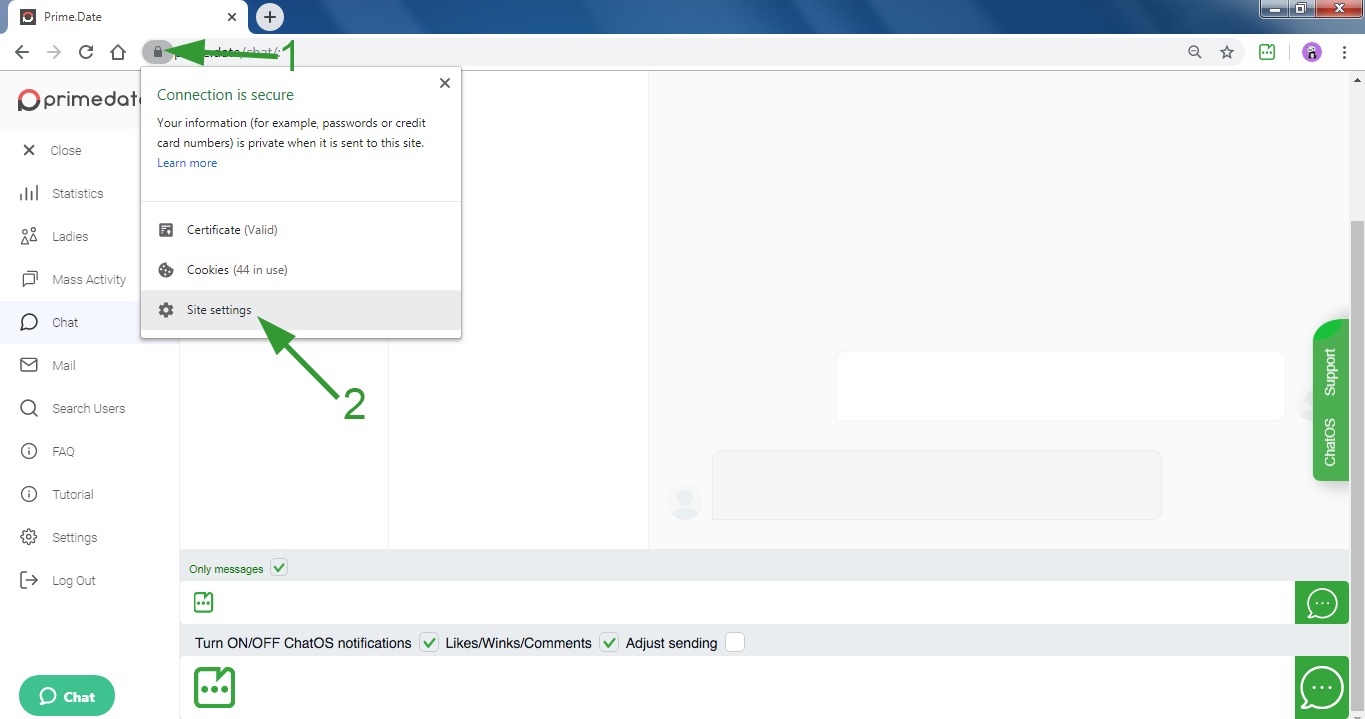This screenshot has width=1365, height=719.
Task: Toggle the Only messages checkbox
Action: [279, 567]
